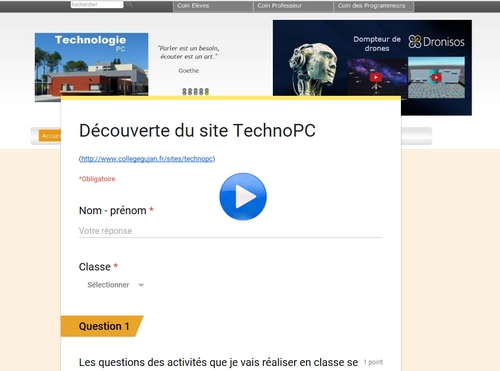
Task: Select the green last slideshow dot
Action: [x=207, y=92]
